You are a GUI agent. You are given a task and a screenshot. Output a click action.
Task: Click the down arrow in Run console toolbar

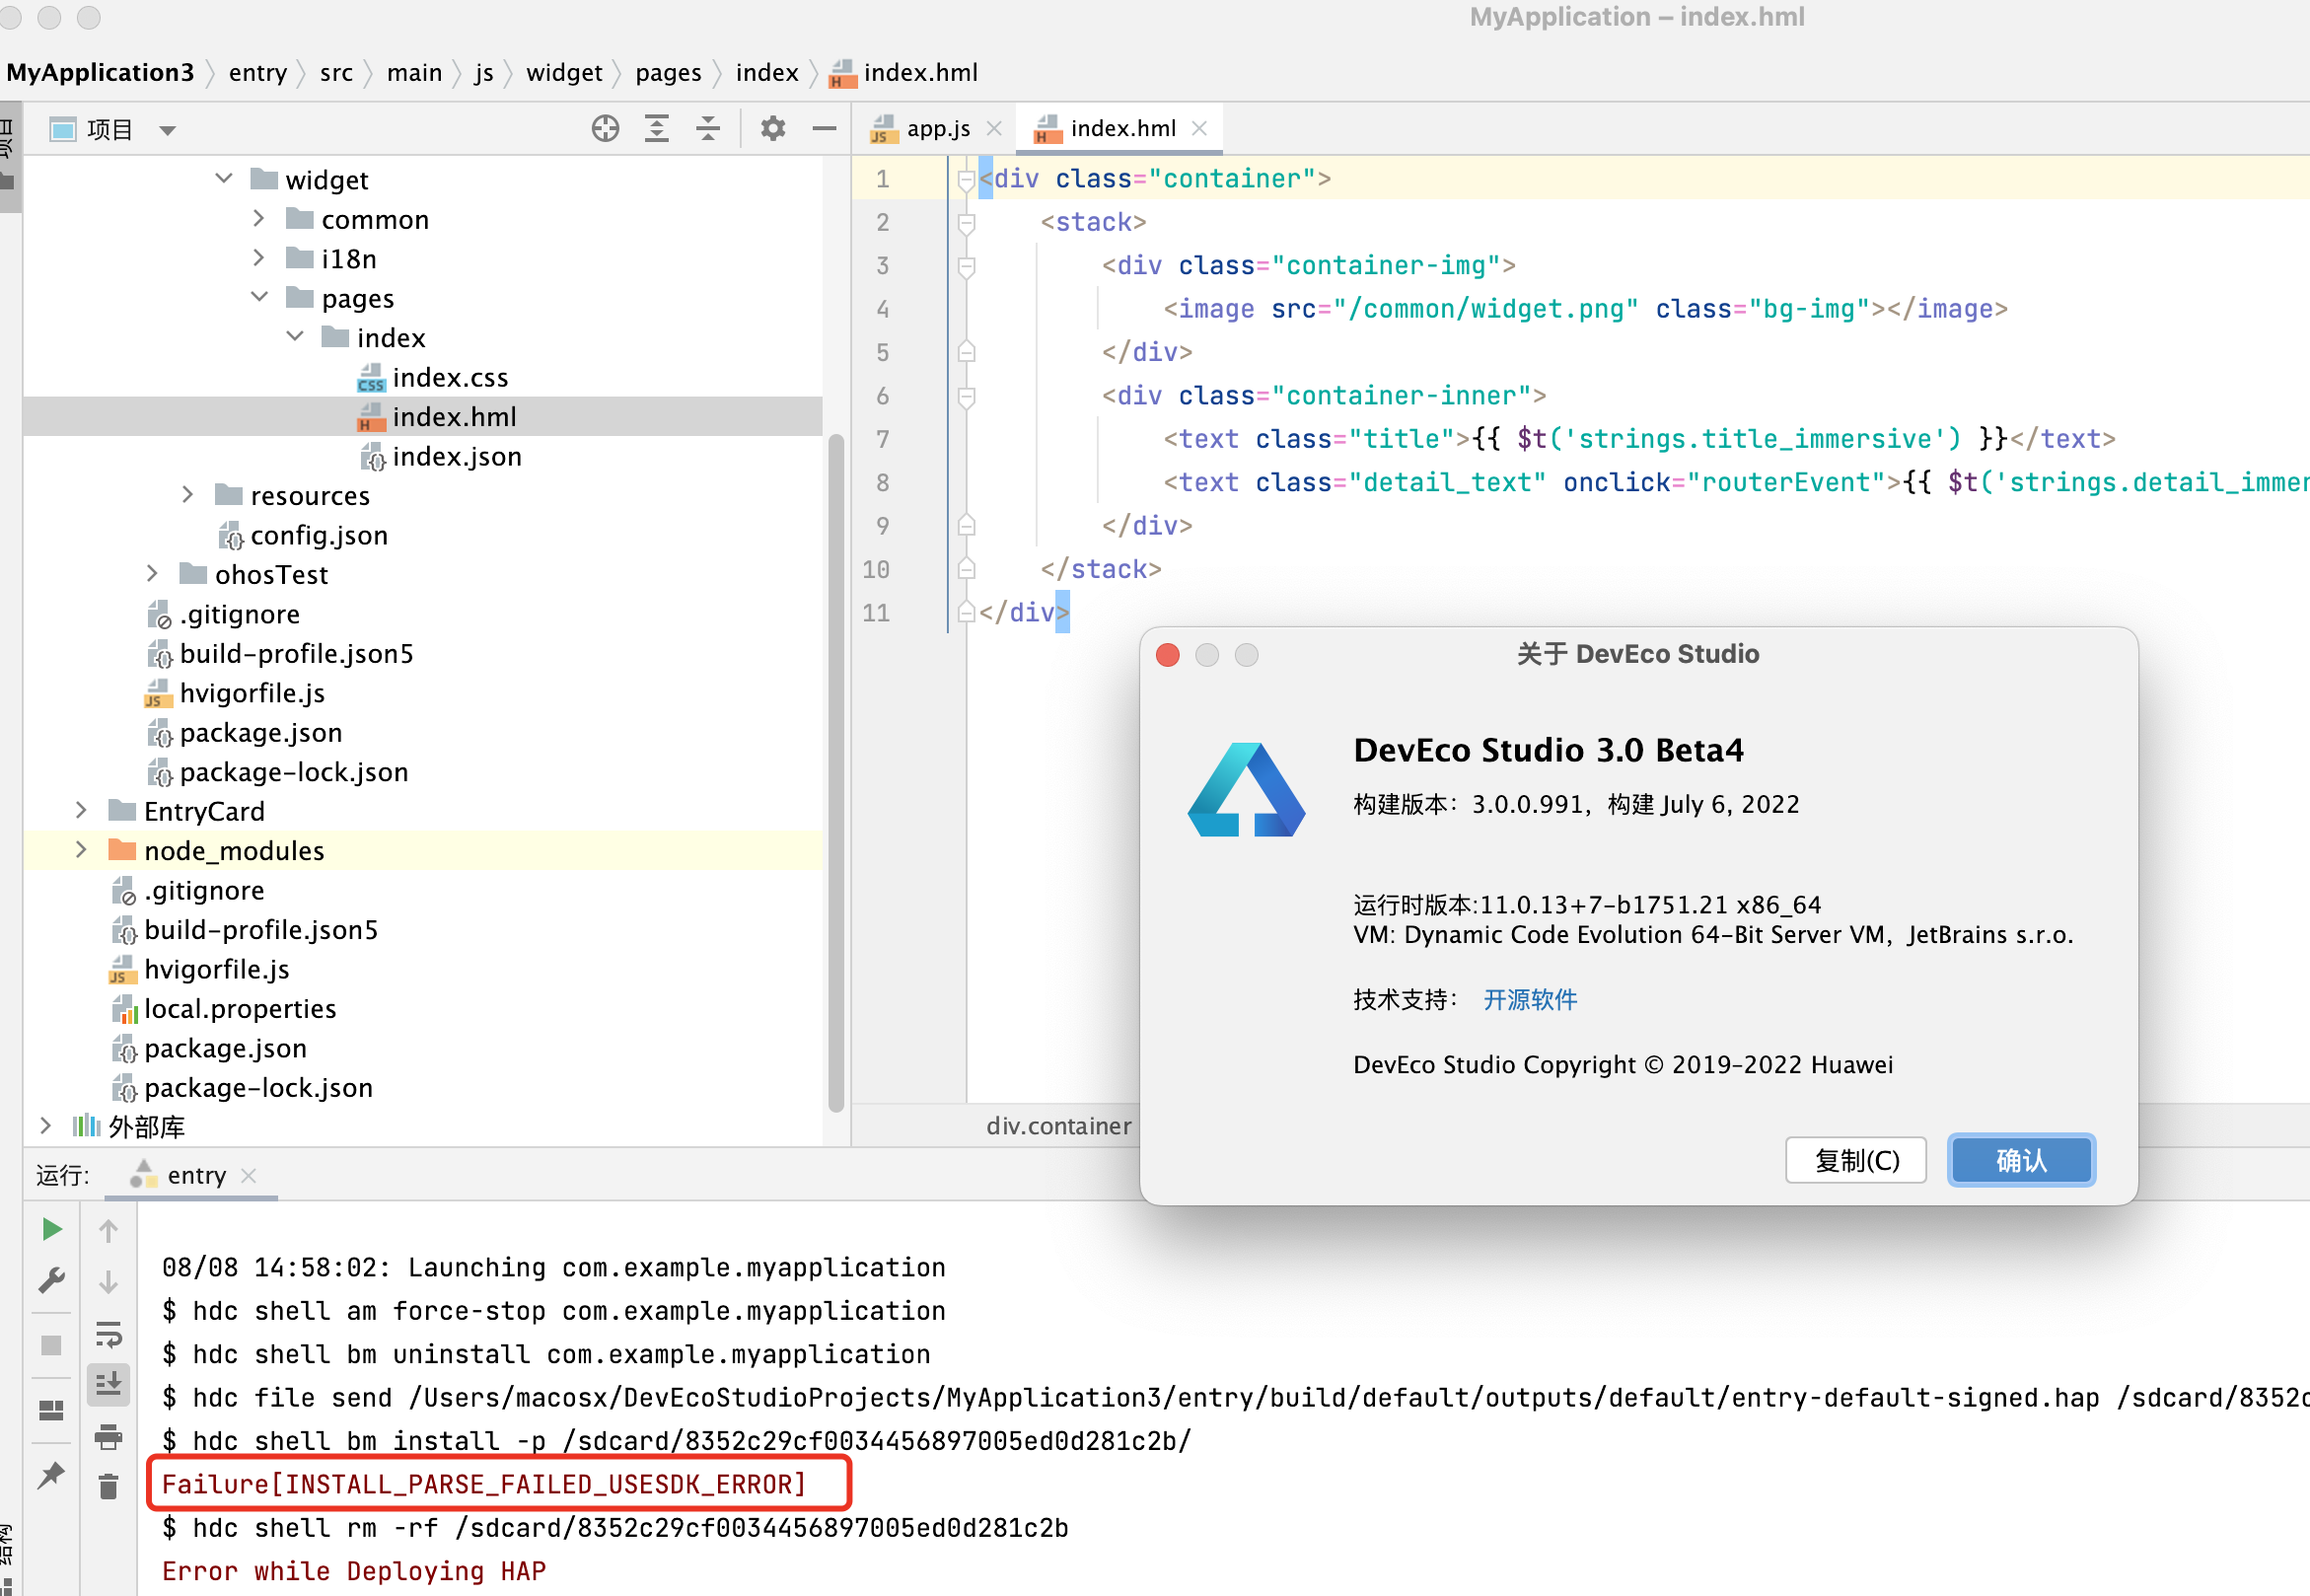109,1282
